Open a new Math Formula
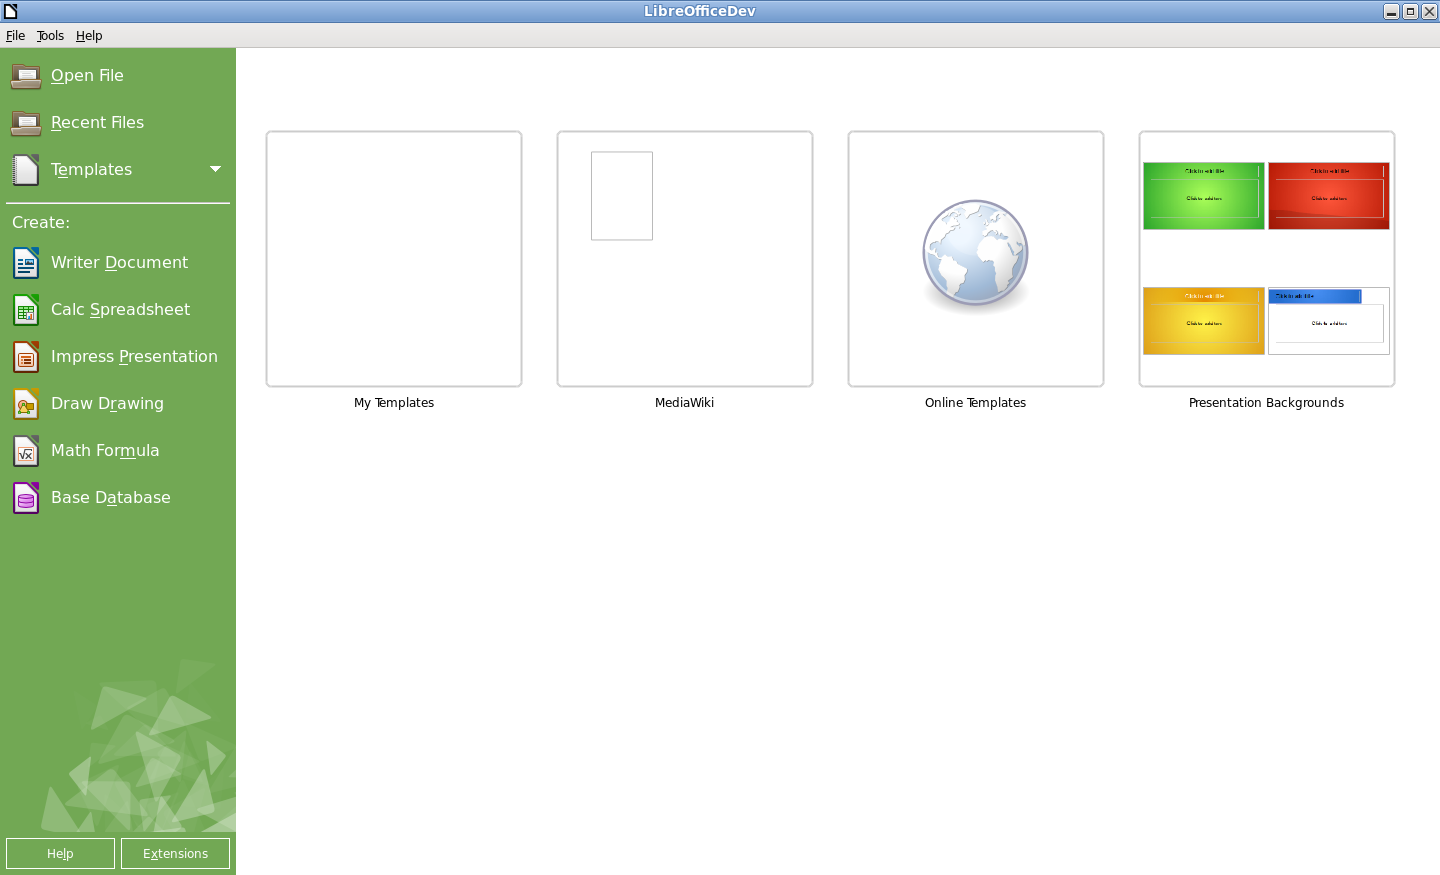Screen dimensions: 1440x875 point(104,451)
